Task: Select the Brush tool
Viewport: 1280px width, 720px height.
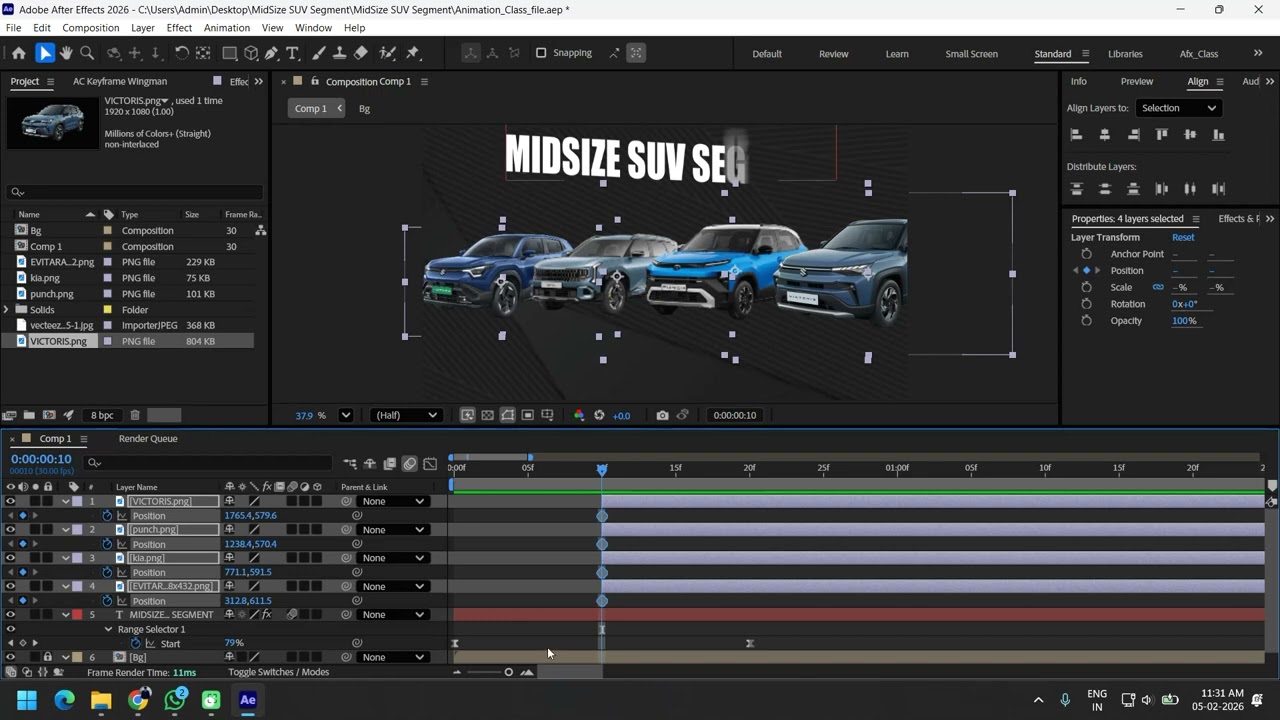Action: tap(319, 53)
